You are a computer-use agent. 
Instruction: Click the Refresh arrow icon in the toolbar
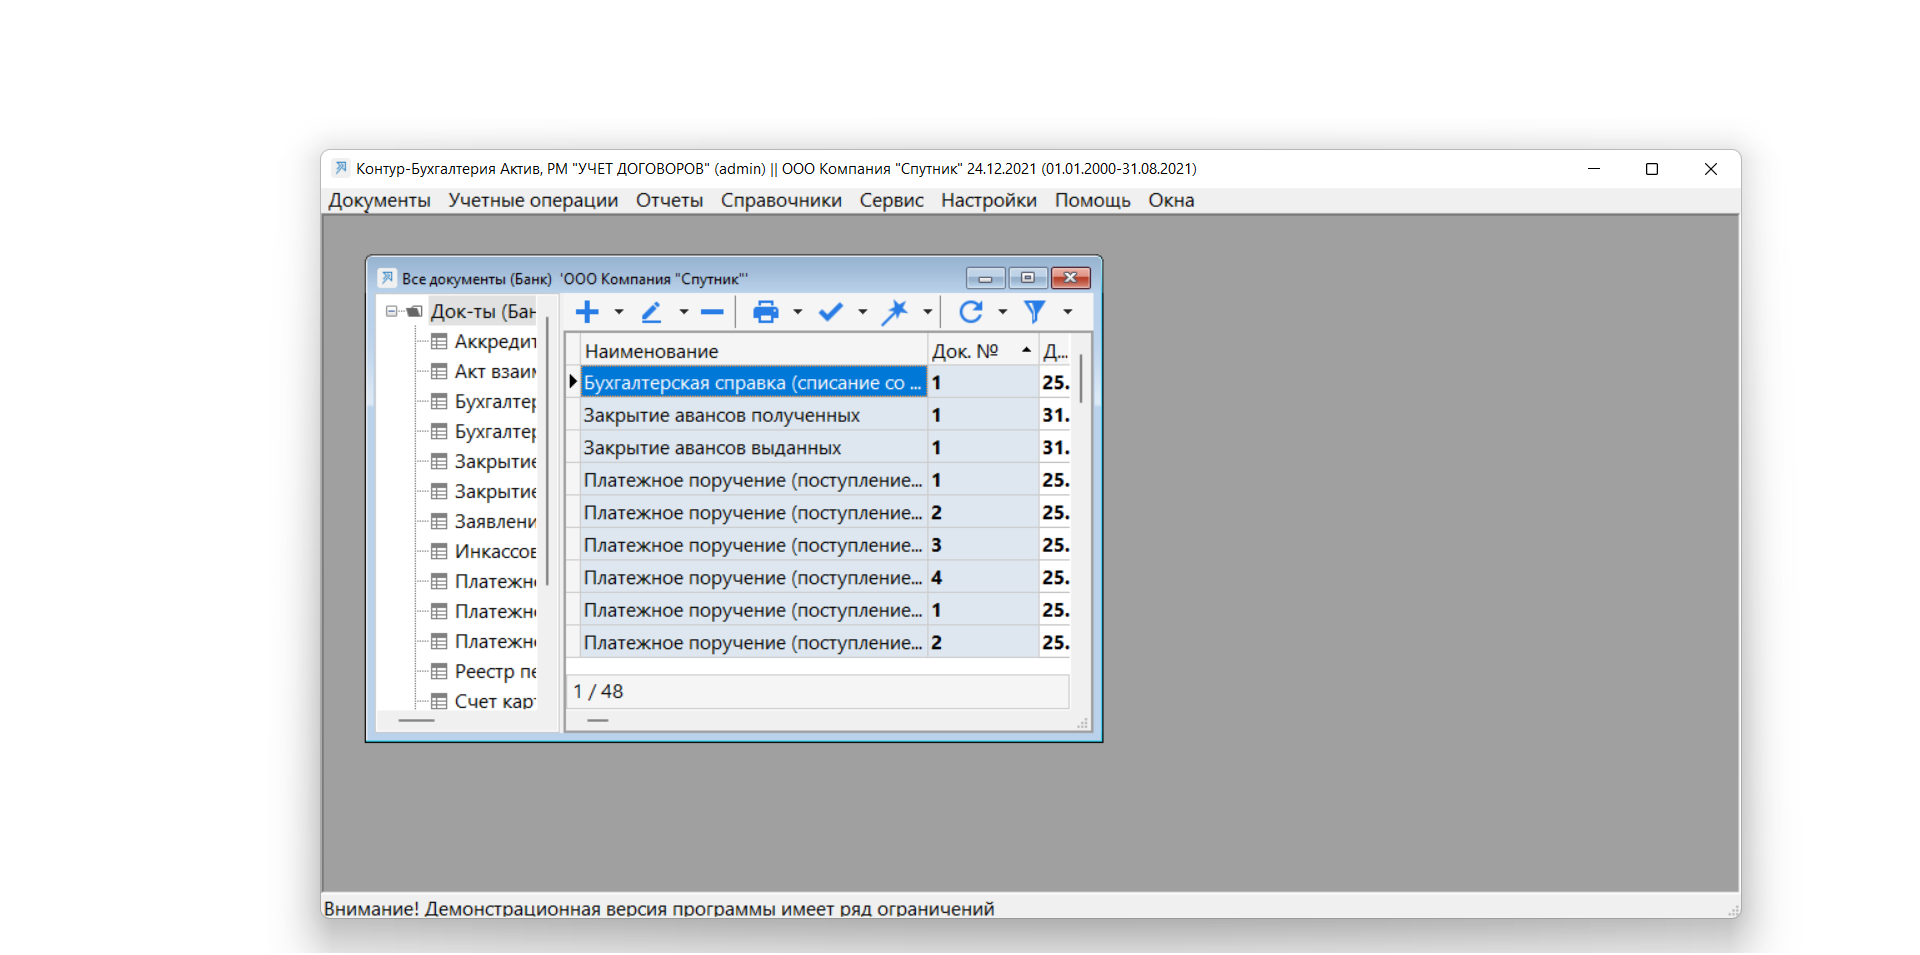970,312
